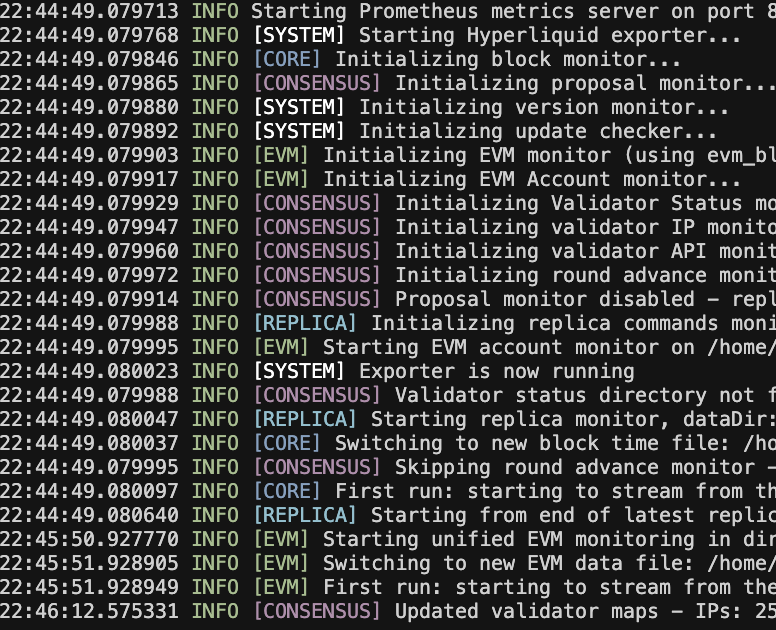This screenshot has height=630, width=776.
Task: Select the [REPLICA] tag at 22:44:49.080047
Action: click(305, 420)
